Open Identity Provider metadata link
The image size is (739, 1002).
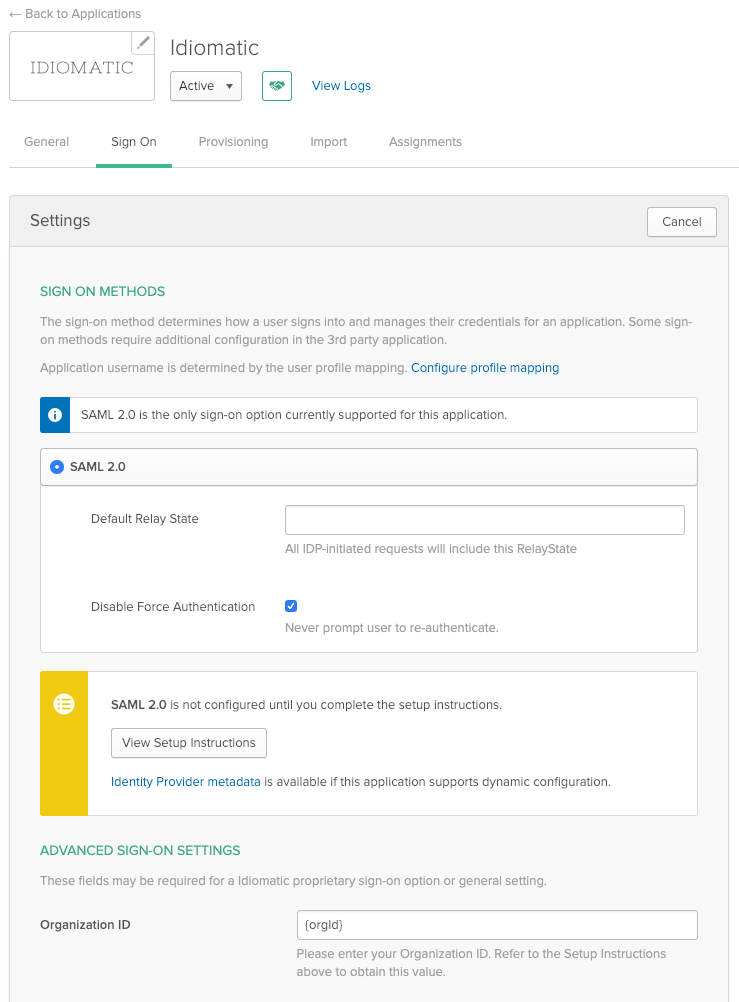click(186, 781)
